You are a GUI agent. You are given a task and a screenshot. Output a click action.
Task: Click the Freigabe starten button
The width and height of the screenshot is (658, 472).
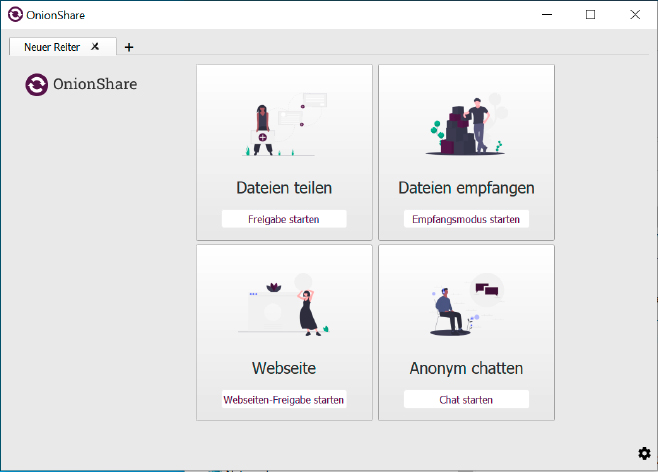(284, 219)
